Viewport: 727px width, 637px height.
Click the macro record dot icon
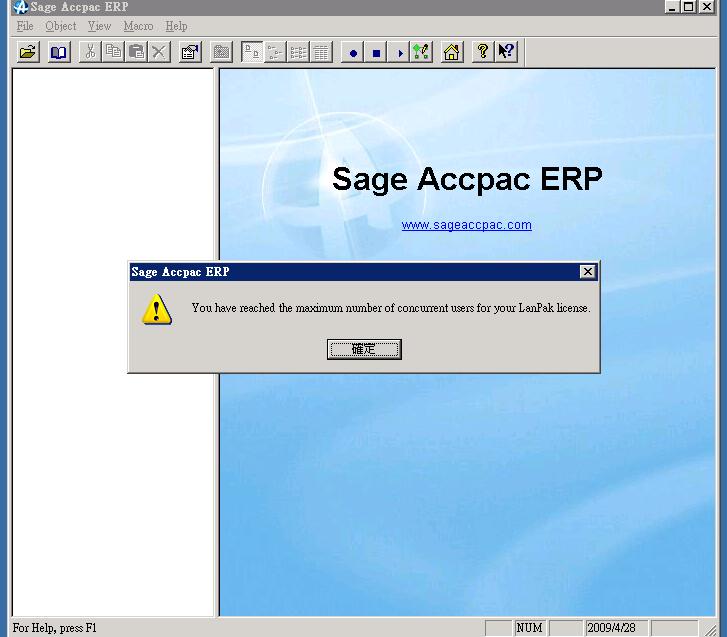[352, 52]
